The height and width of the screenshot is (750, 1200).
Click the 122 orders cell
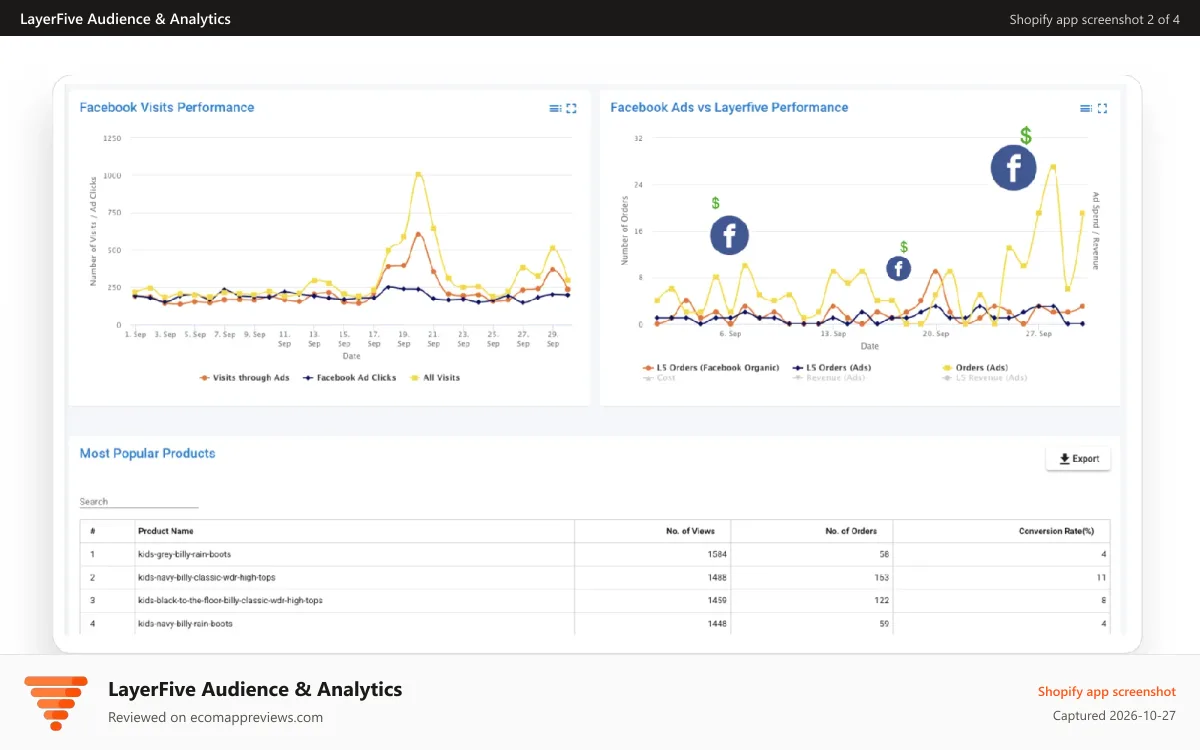813,601
